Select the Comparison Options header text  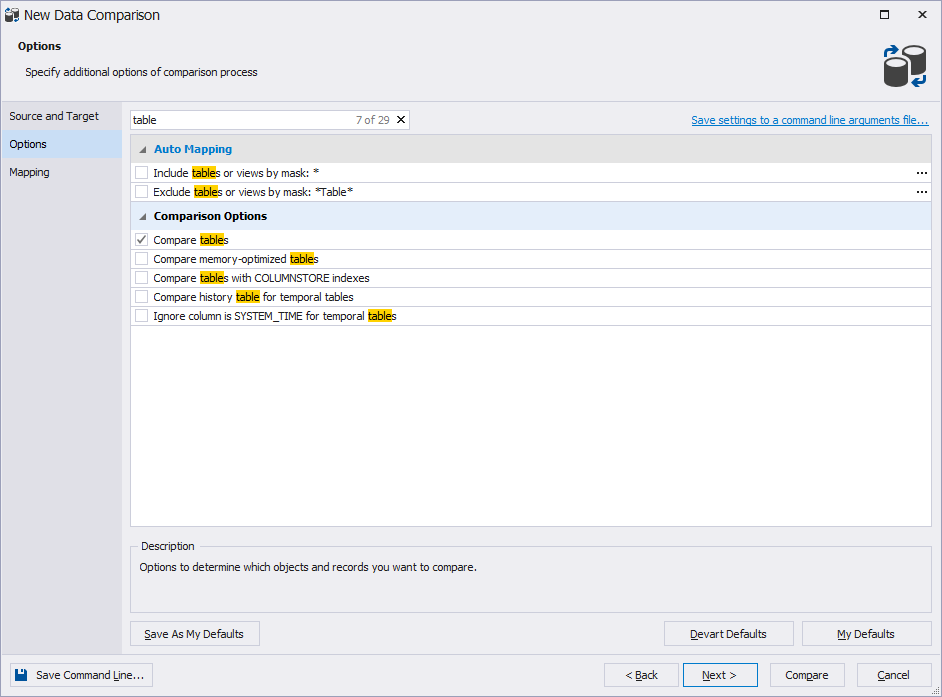tap(210, 216)
